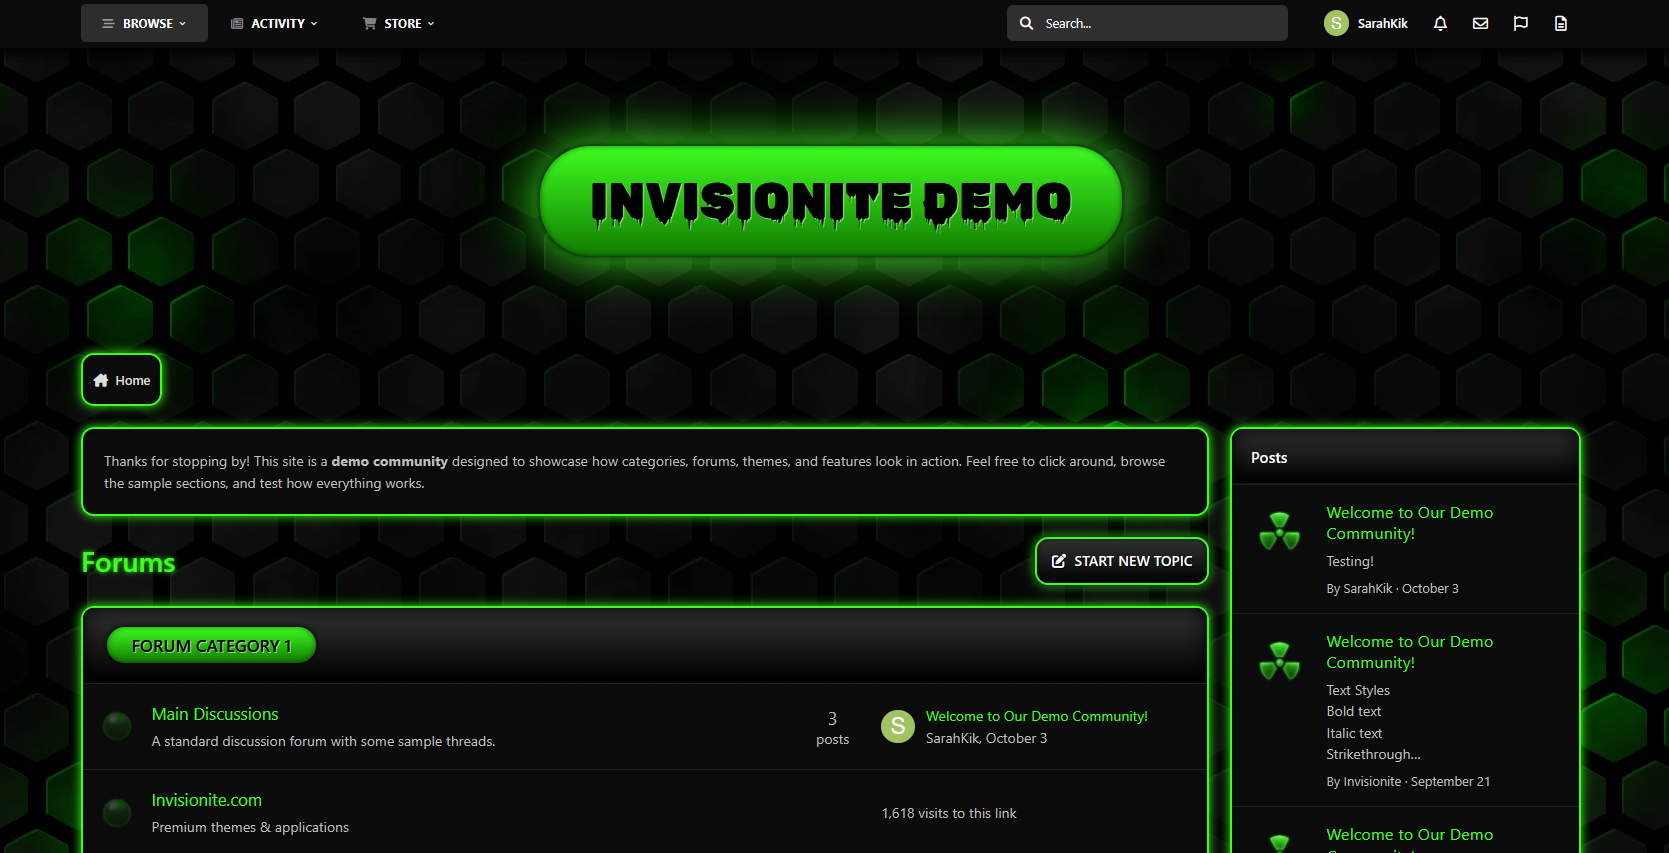Click 1,618 visits to this link text

949,813
